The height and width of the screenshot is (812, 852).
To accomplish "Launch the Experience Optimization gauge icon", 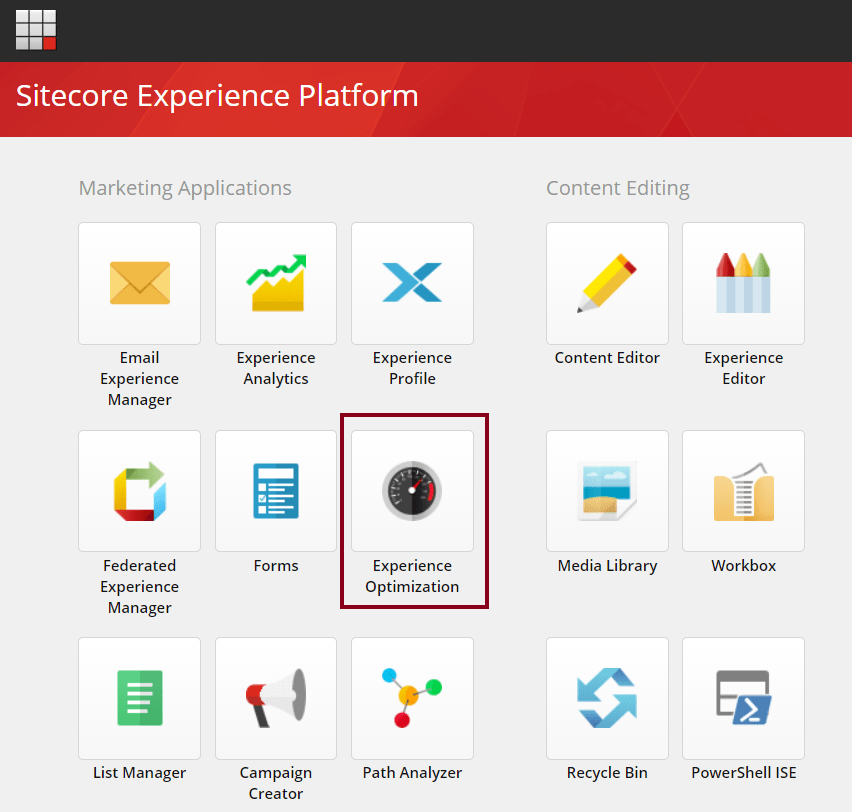I will coord(412,491).
